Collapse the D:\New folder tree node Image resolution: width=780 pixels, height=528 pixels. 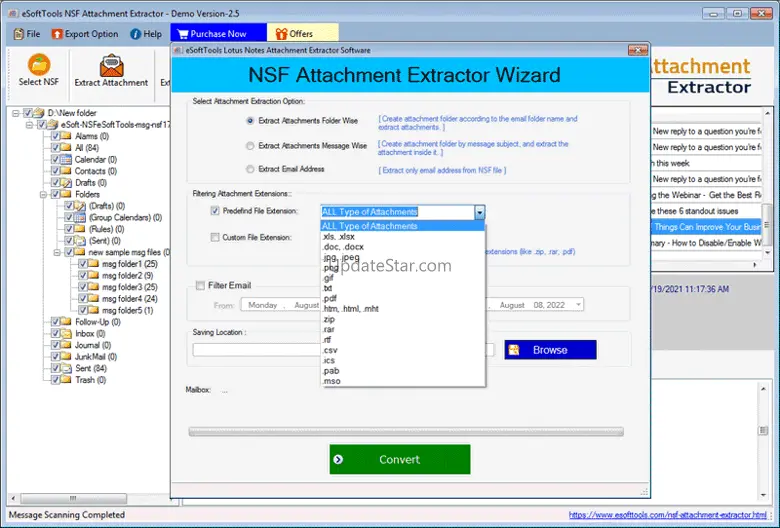click(x=16, y=113)
